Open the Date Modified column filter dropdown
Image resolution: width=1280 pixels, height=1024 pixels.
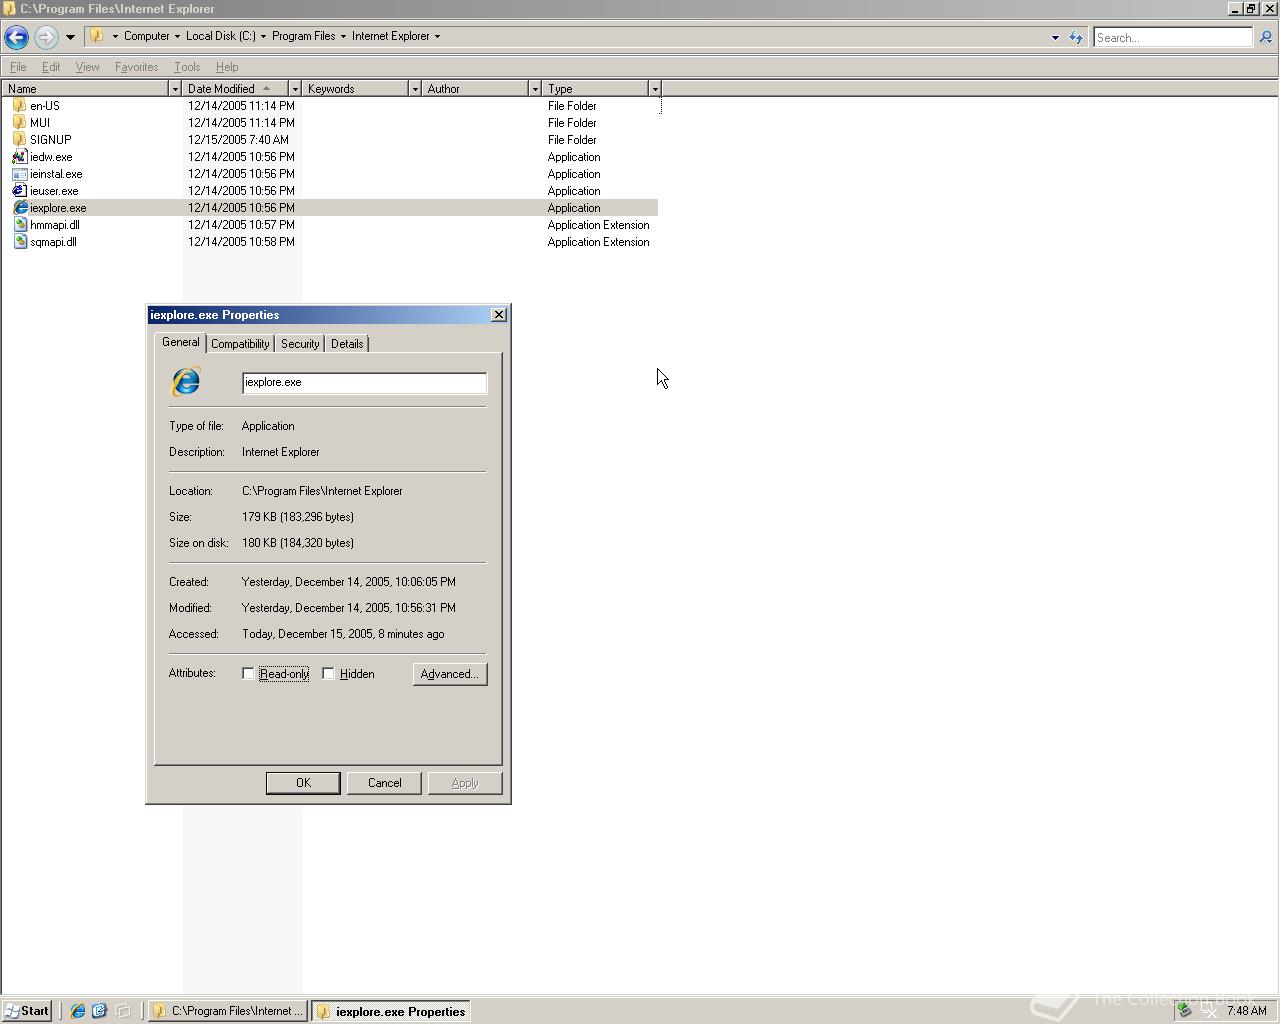point(295,89)
